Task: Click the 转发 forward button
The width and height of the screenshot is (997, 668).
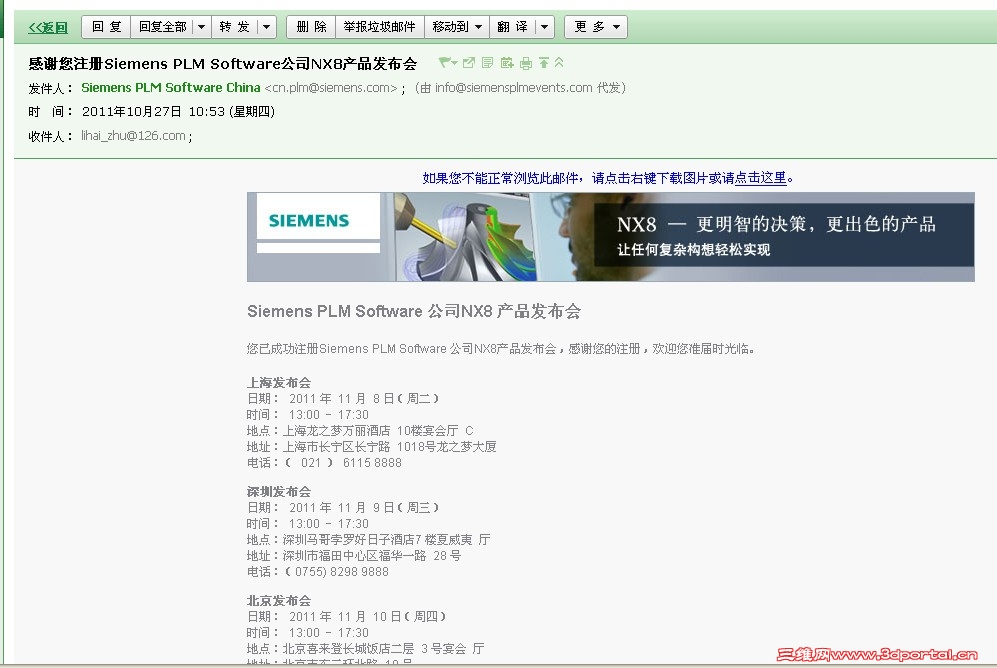Action: tap(234, 27)
